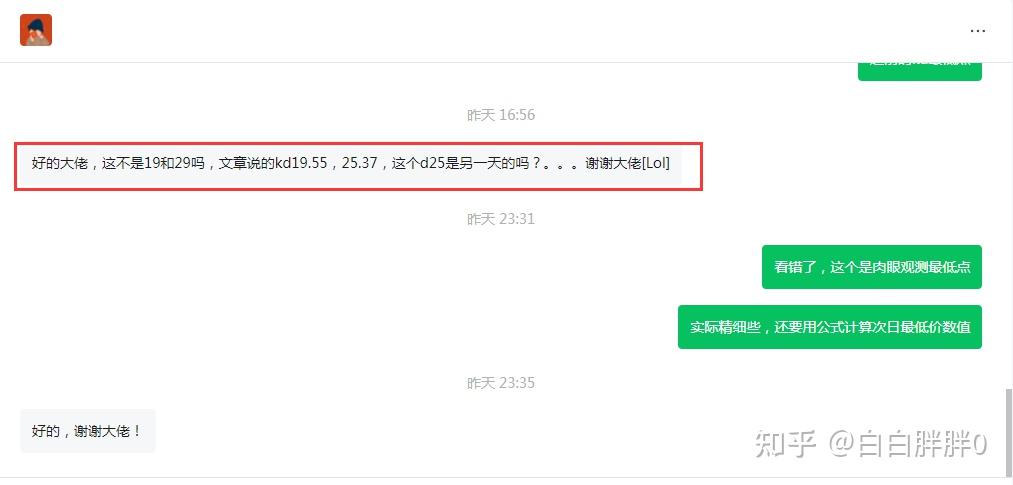
Task: Click the 昨天 23:31 timestamp
Action: click(501, 219)
